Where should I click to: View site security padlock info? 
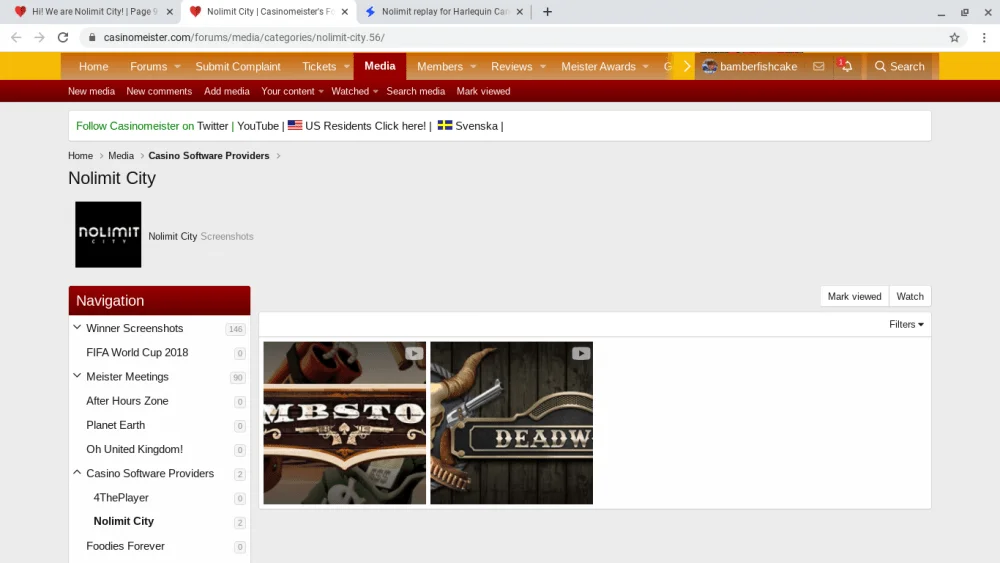(92, 38)
